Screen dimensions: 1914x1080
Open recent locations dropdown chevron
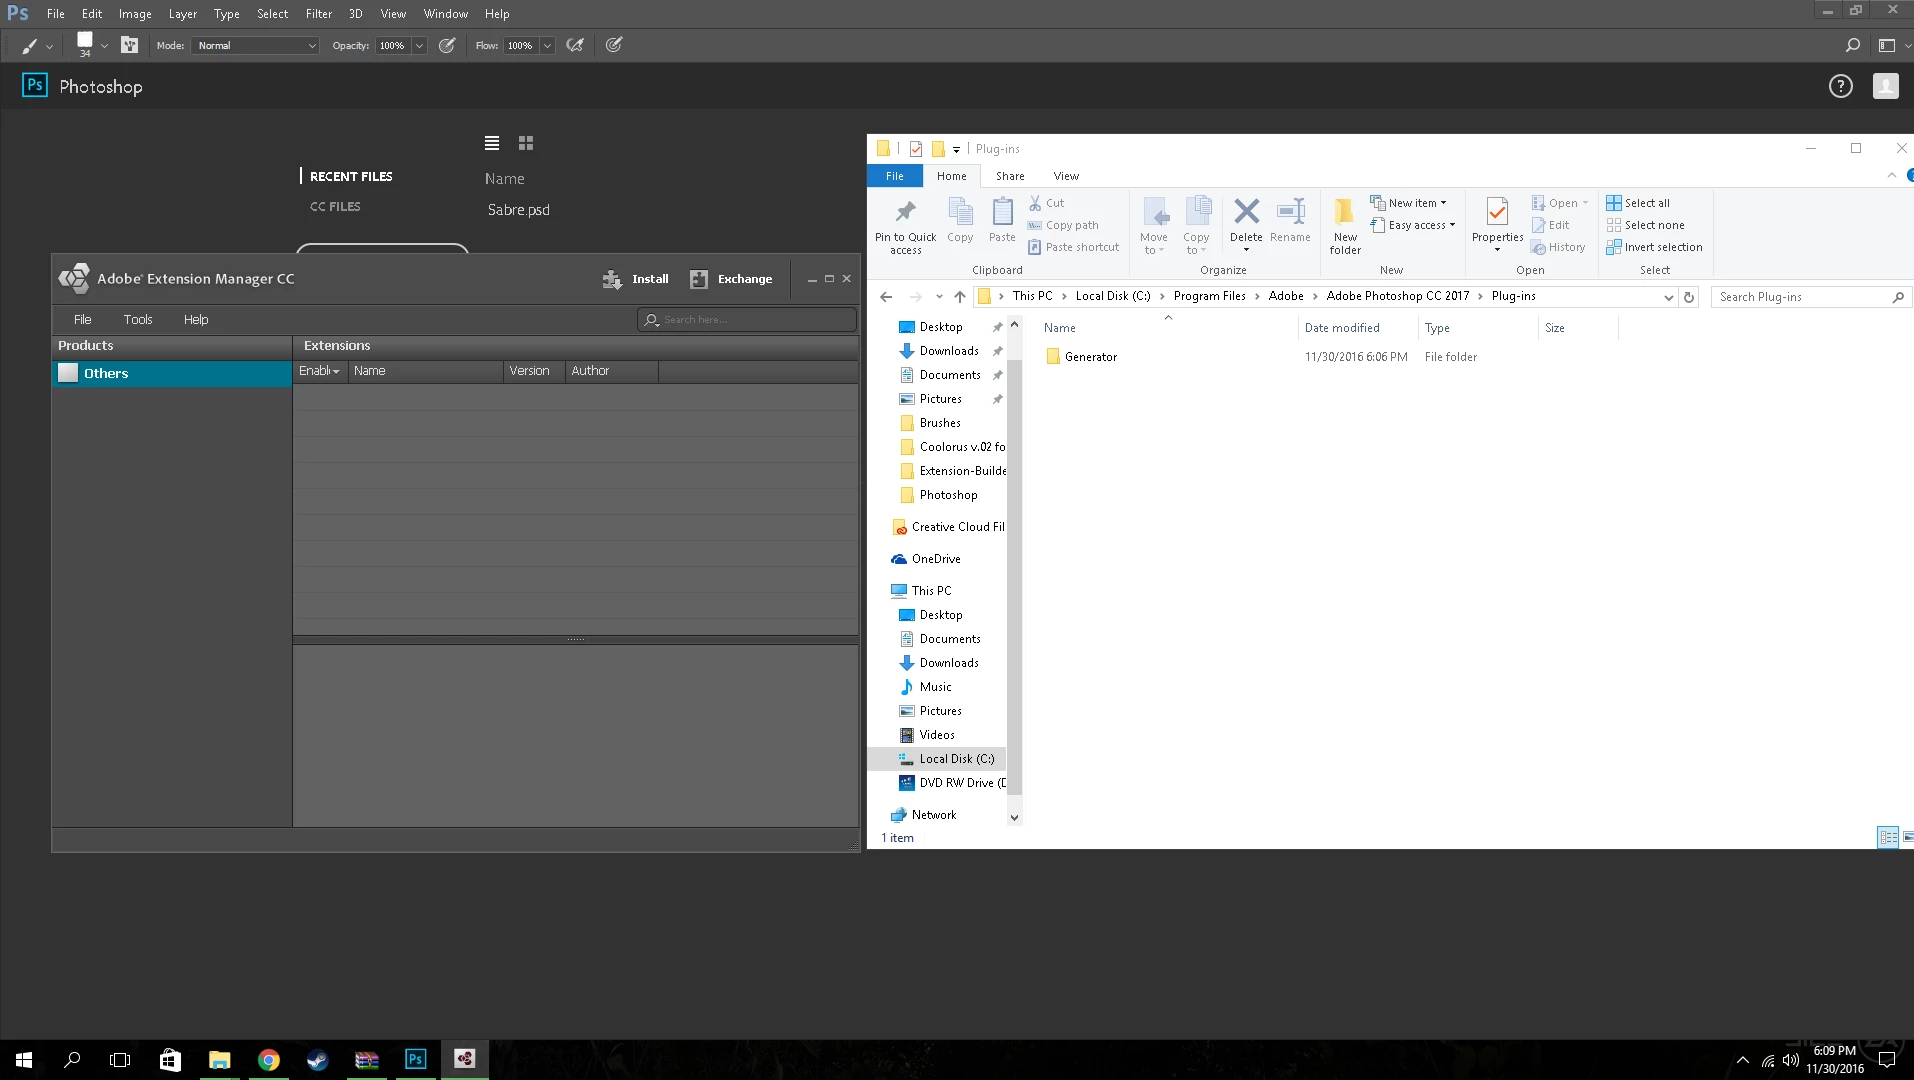pyautogui.click(x=939, y=297)
